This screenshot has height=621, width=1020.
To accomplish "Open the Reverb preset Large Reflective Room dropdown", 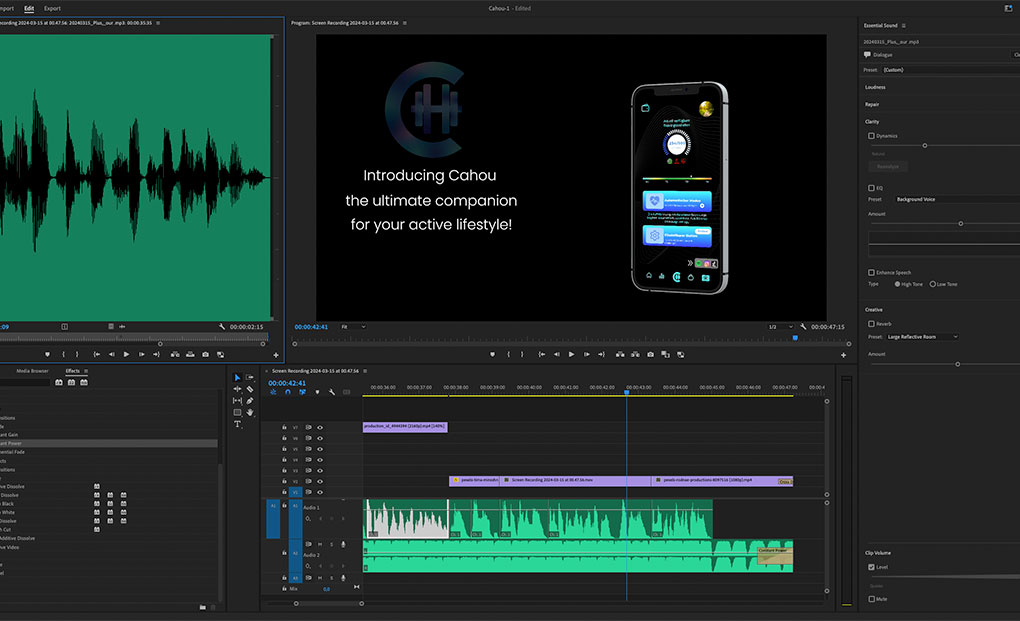I will point(922,337).
